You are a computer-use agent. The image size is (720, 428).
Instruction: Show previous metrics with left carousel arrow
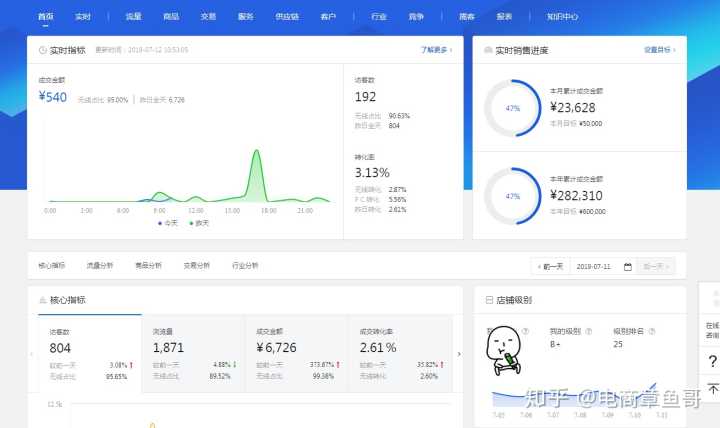pos(32,353)
